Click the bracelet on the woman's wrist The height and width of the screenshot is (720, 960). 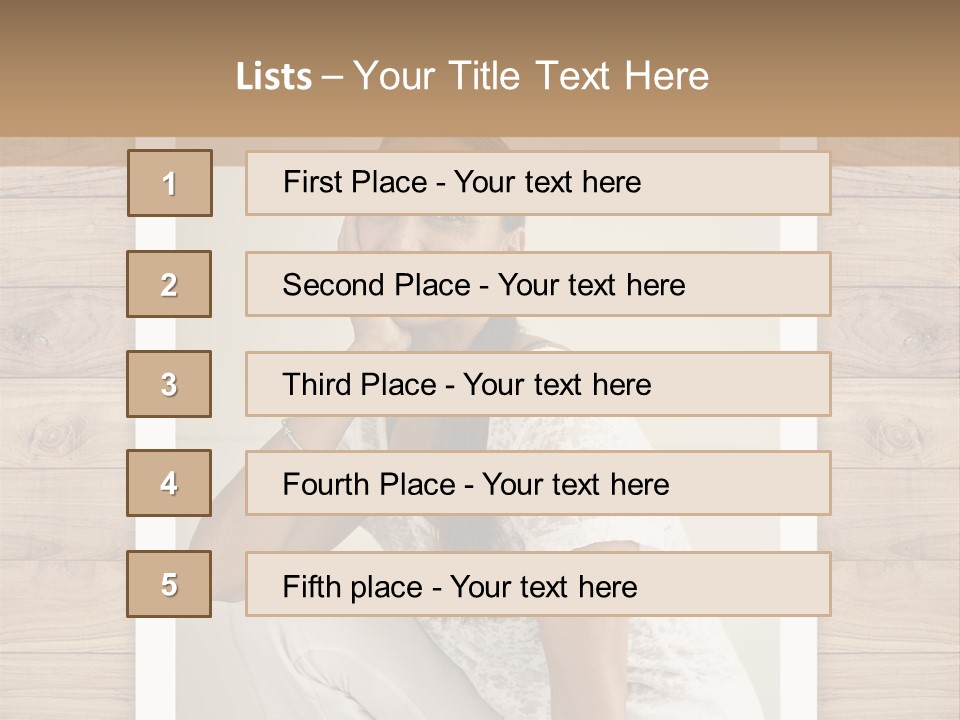tap(290, 433)
